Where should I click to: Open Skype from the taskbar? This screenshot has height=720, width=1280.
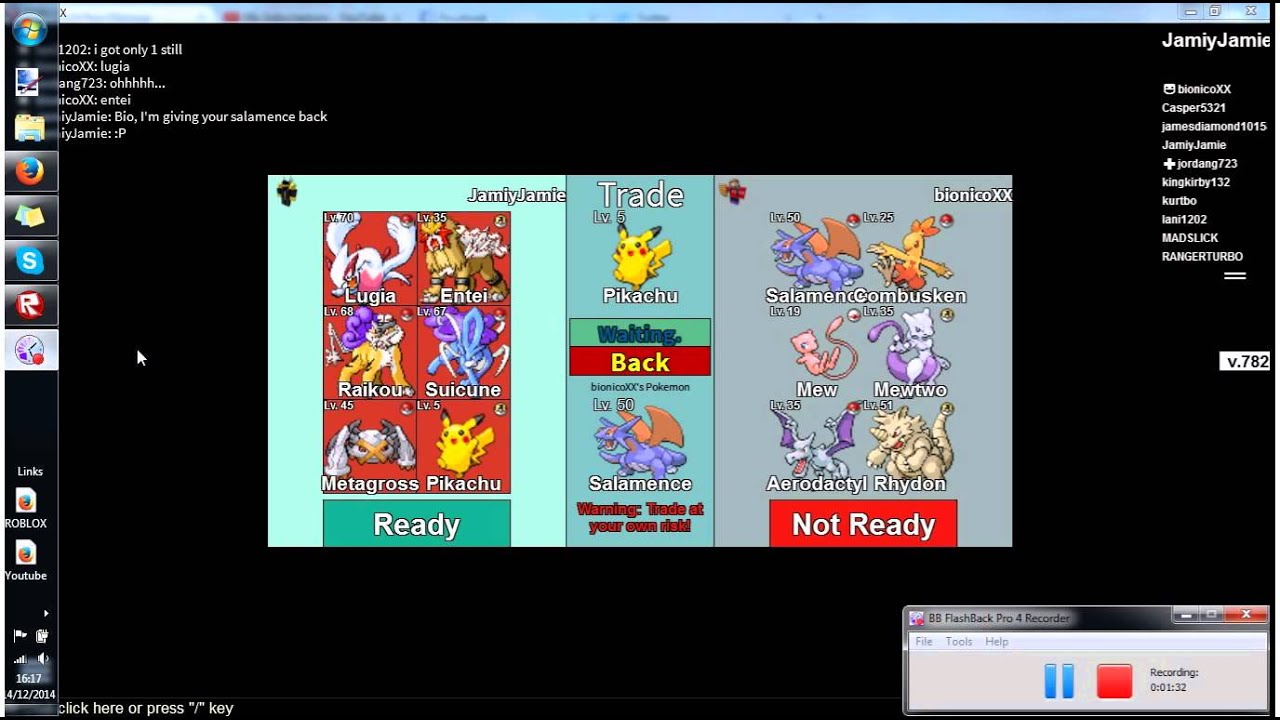point(30,262)
